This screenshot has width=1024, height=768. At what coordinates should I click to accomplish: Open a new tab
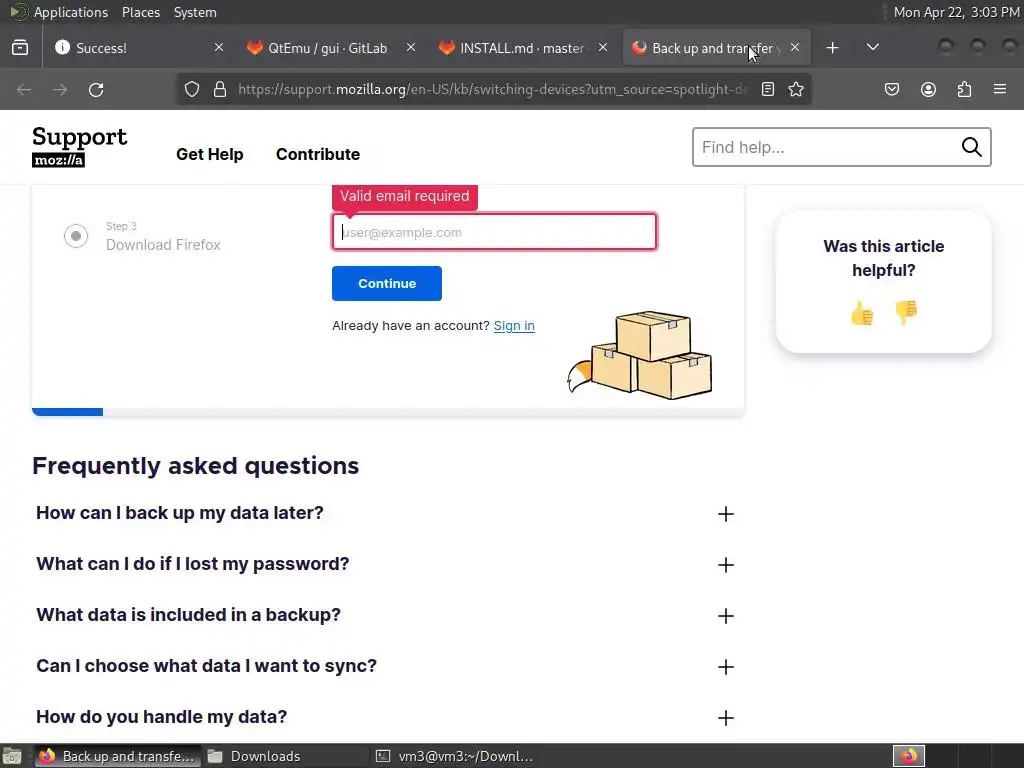point(832,48)
